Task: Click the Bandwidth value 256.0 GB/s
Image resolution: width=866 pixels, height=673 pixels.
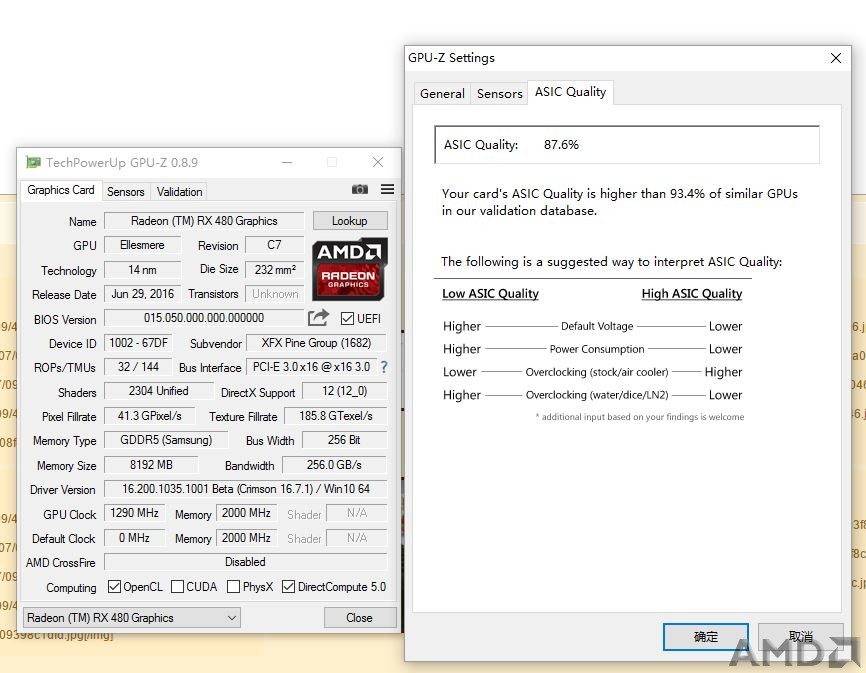Action: pyautogui.click(x=334, y=465)
